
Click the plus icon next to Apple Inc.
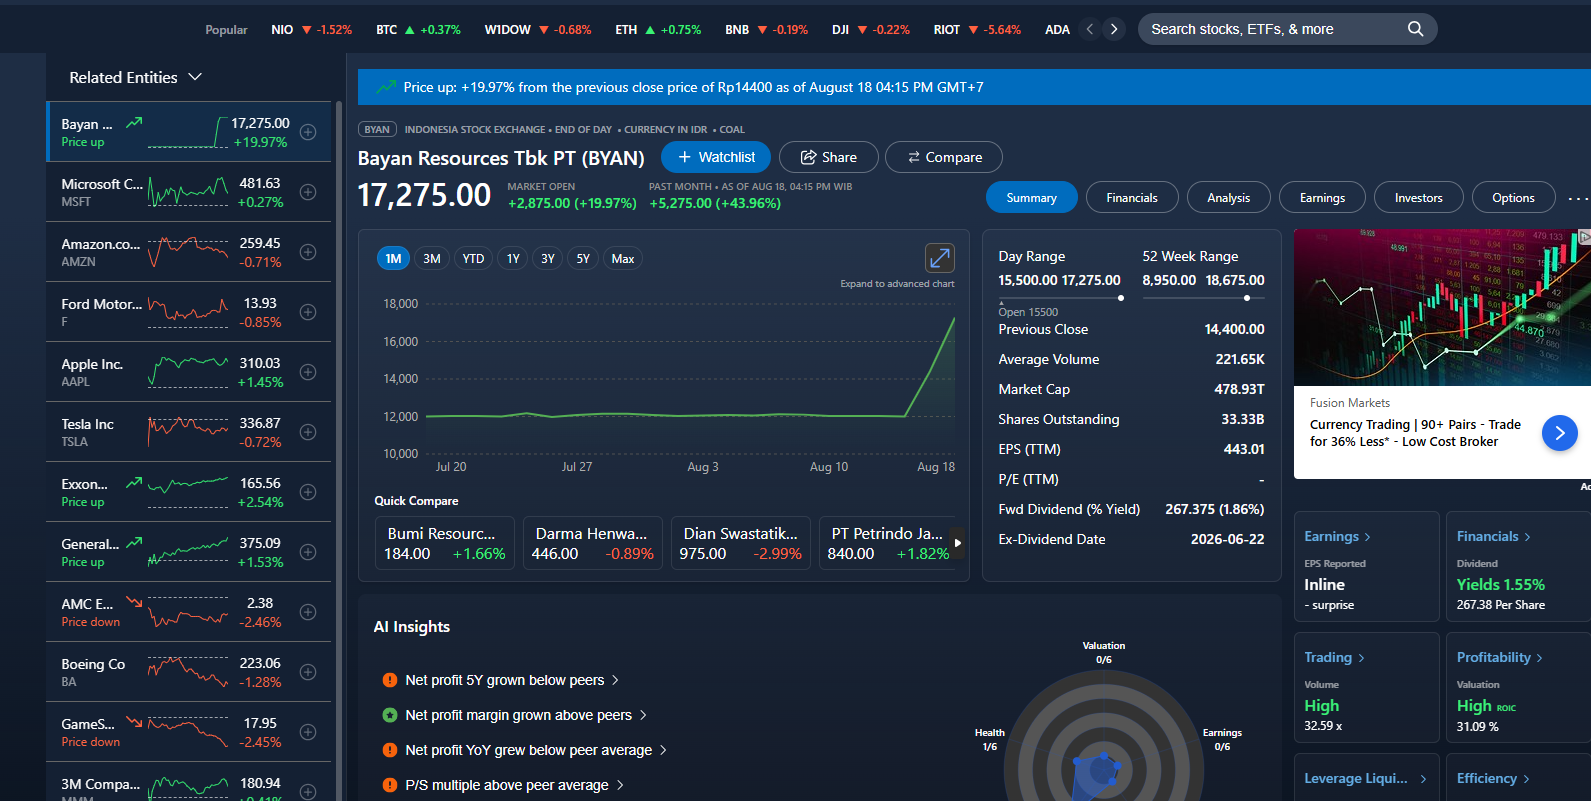308,372
